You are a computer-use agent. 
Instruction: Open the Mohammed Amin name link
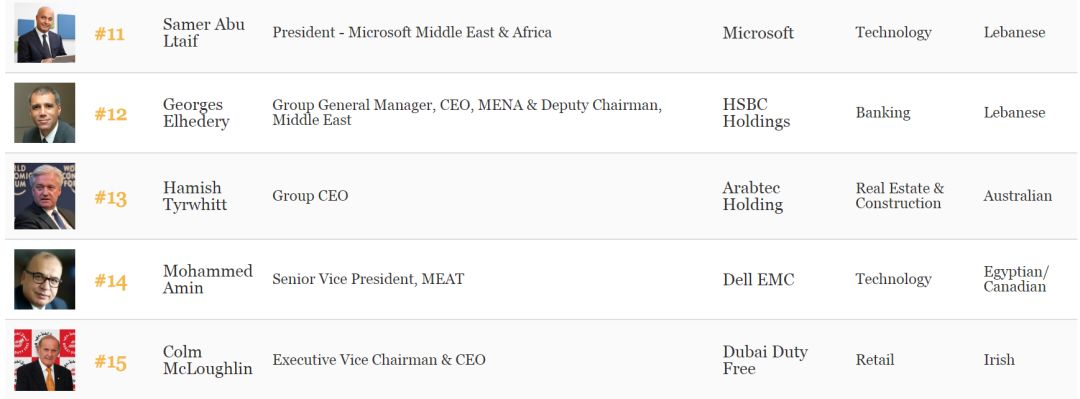coord(207,279)
